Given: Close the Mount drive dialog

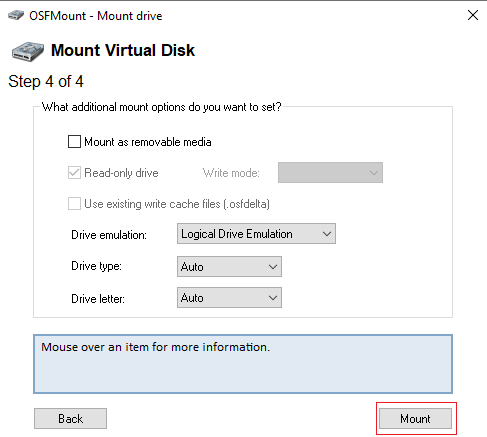Looking at the screenshot, I should point(473,15).
